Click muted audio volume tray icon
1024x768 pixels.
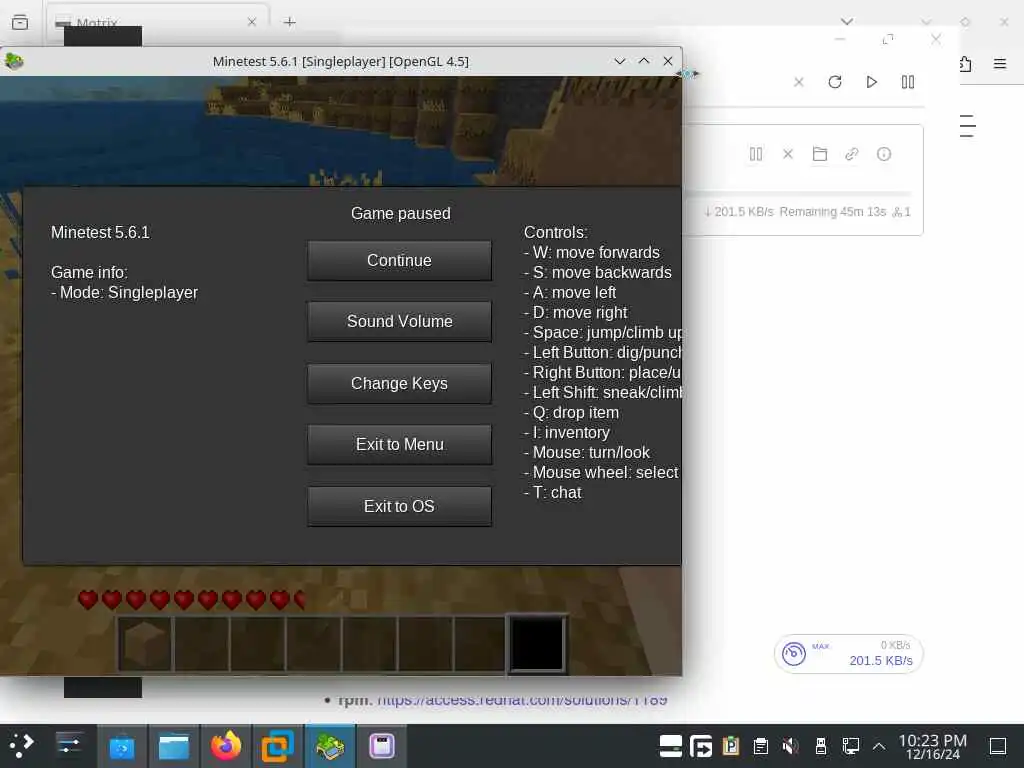click(791, 746)
